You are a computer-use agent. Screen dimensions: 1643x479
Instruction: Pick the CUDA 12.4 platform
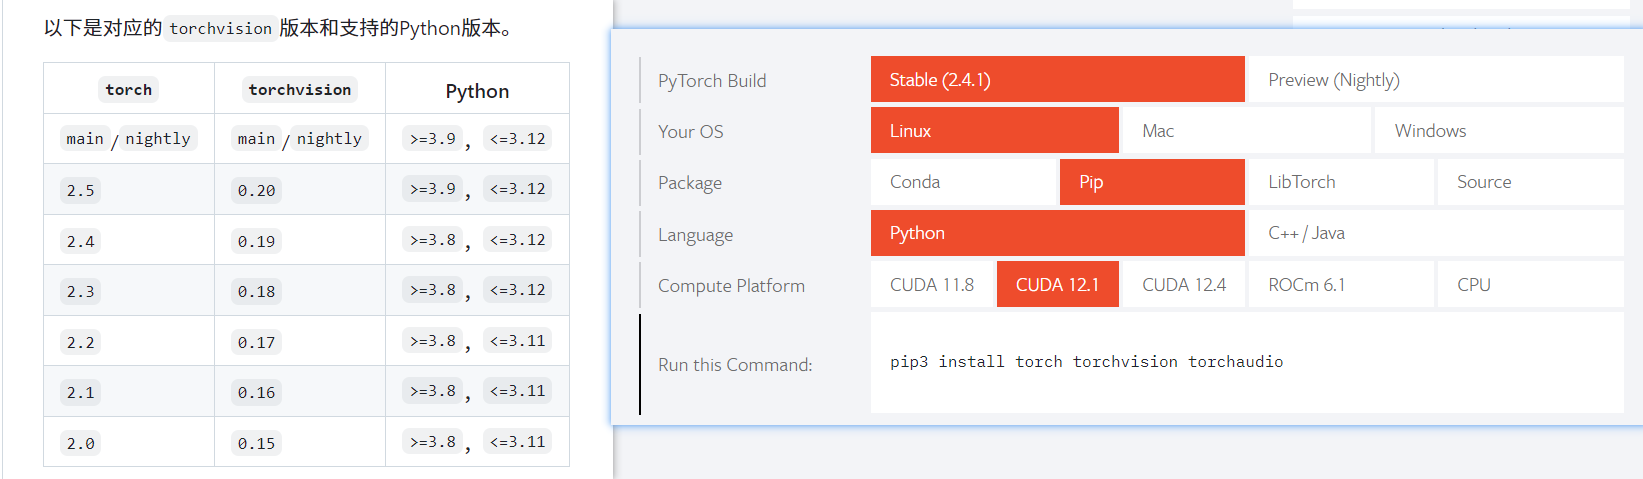[1184, 285]
